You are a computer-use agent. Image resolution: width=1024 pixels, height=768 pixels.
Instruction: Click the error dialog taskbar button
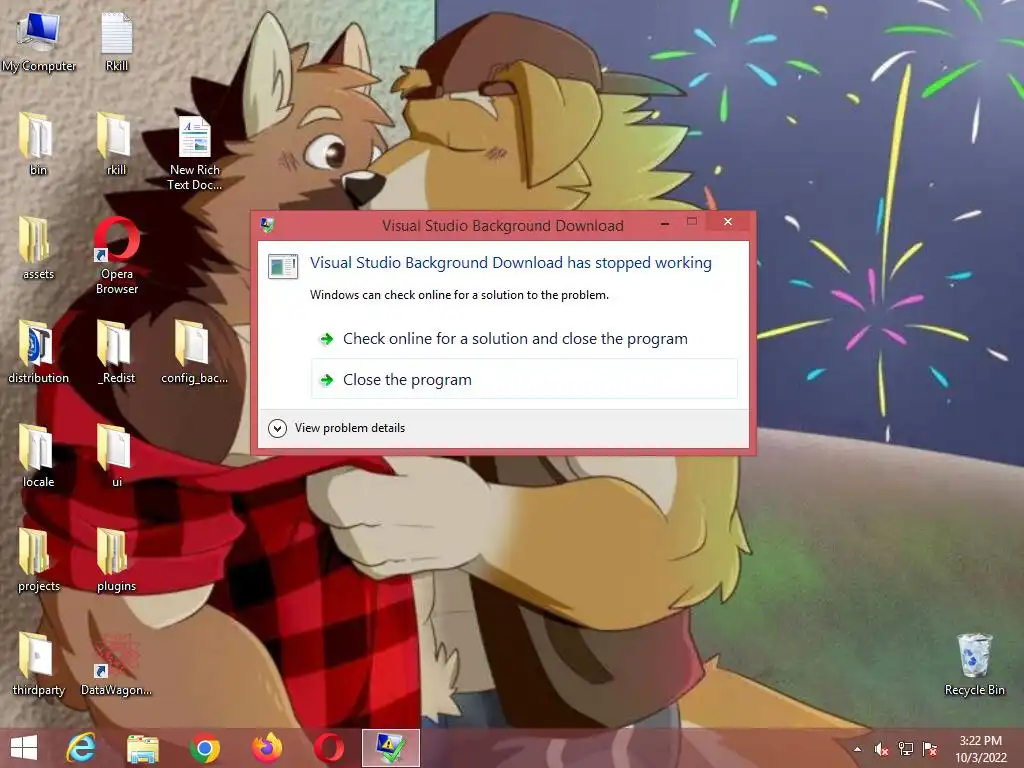(x=391, y=748)
